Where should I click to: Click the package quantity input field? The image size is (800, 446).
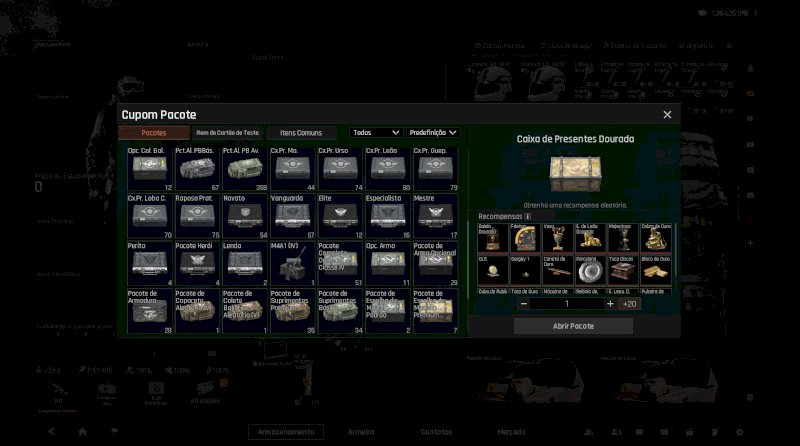[x=567, y=303]
